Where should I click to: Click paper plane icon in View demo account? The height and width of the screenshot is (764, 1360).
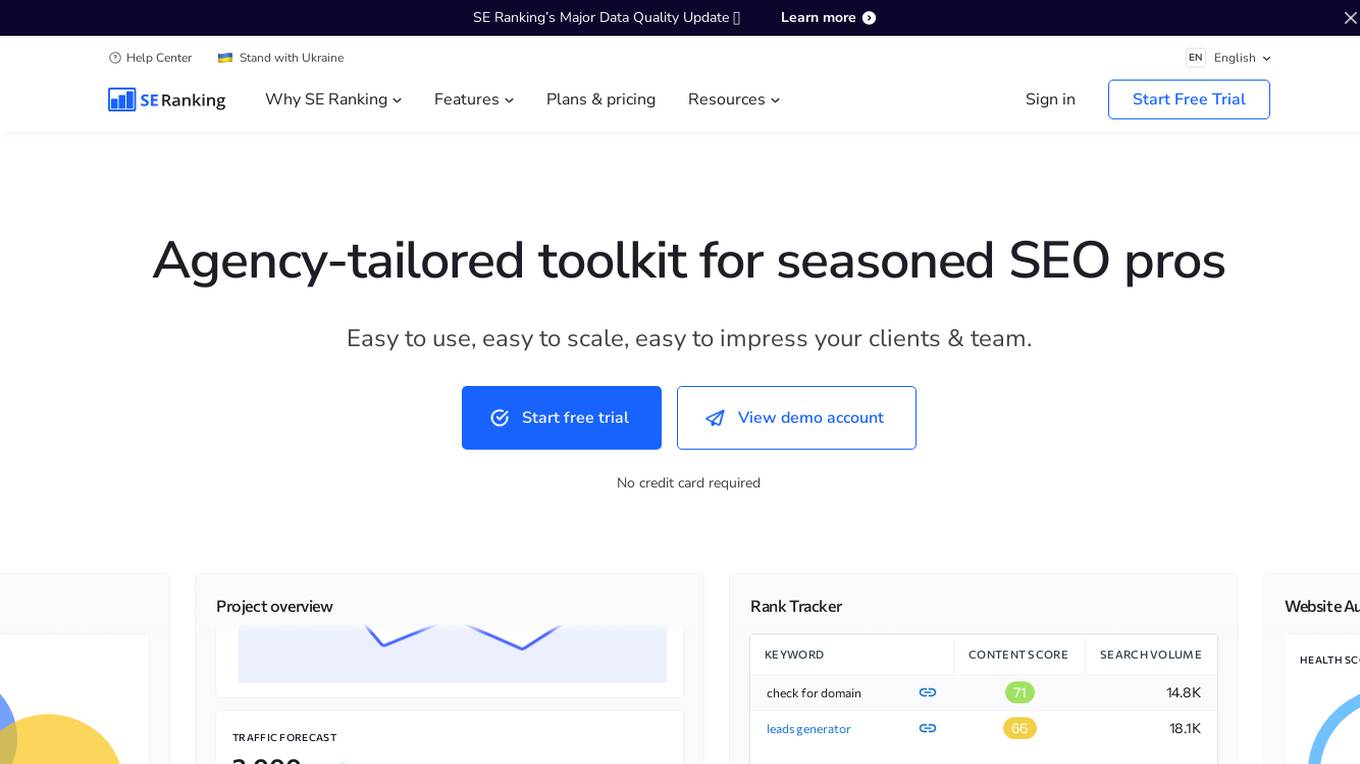pyautogui.click(x=715, y=418)
